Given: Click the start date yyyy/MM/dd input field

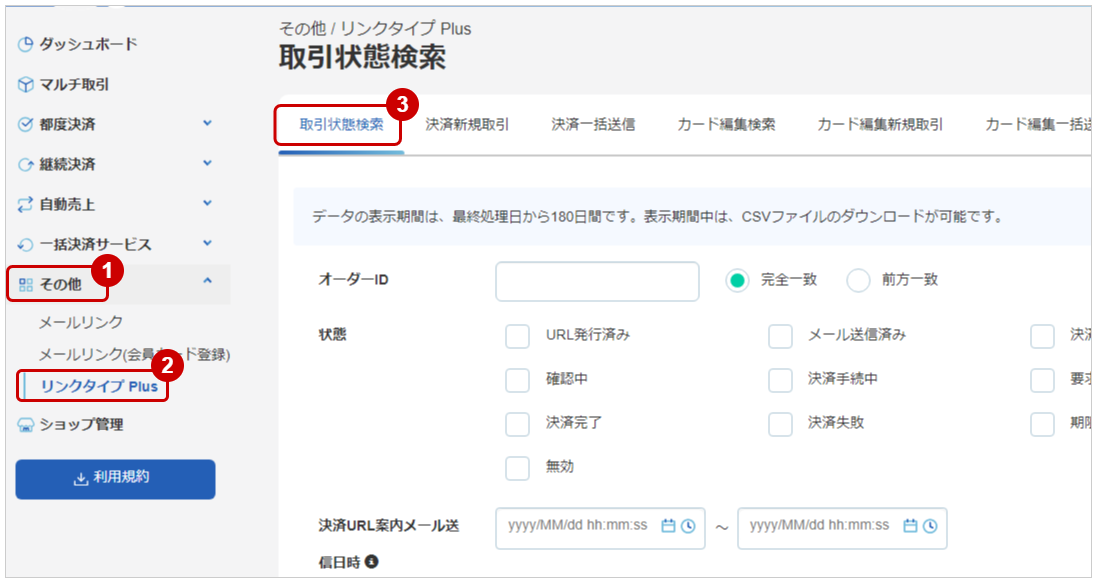Looking at the screenshot, I should (600, 528).
